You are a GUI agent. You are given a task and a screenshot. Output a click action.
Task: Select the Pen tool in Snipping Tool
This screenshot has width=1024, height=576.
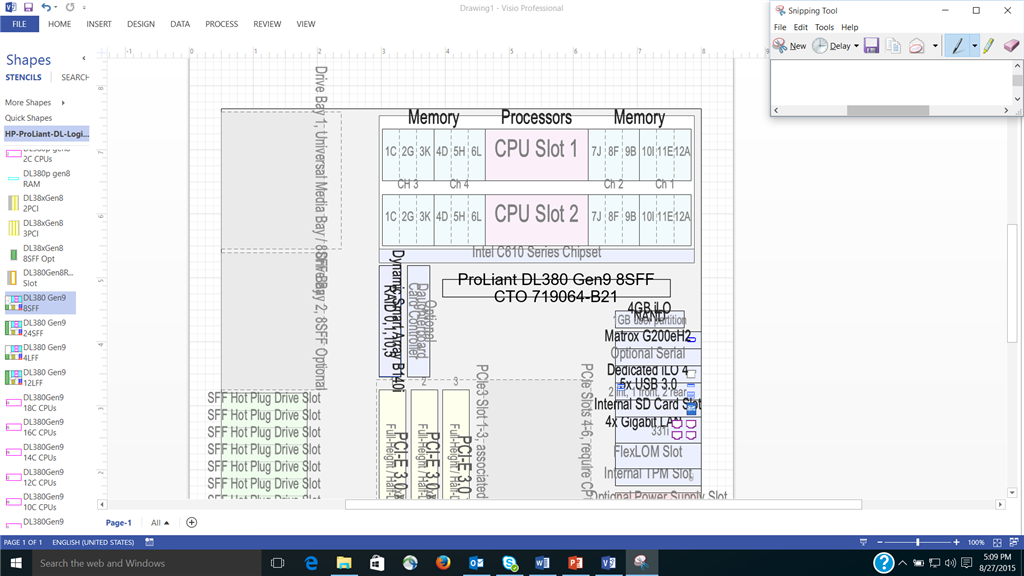(957, 46)
